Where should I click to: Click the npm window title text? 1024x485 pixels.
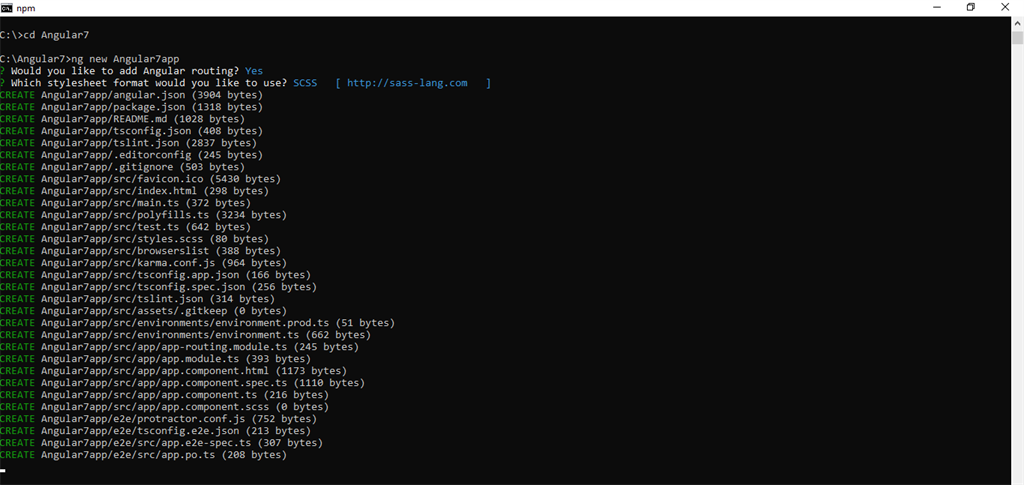click(x=24, y=7)
